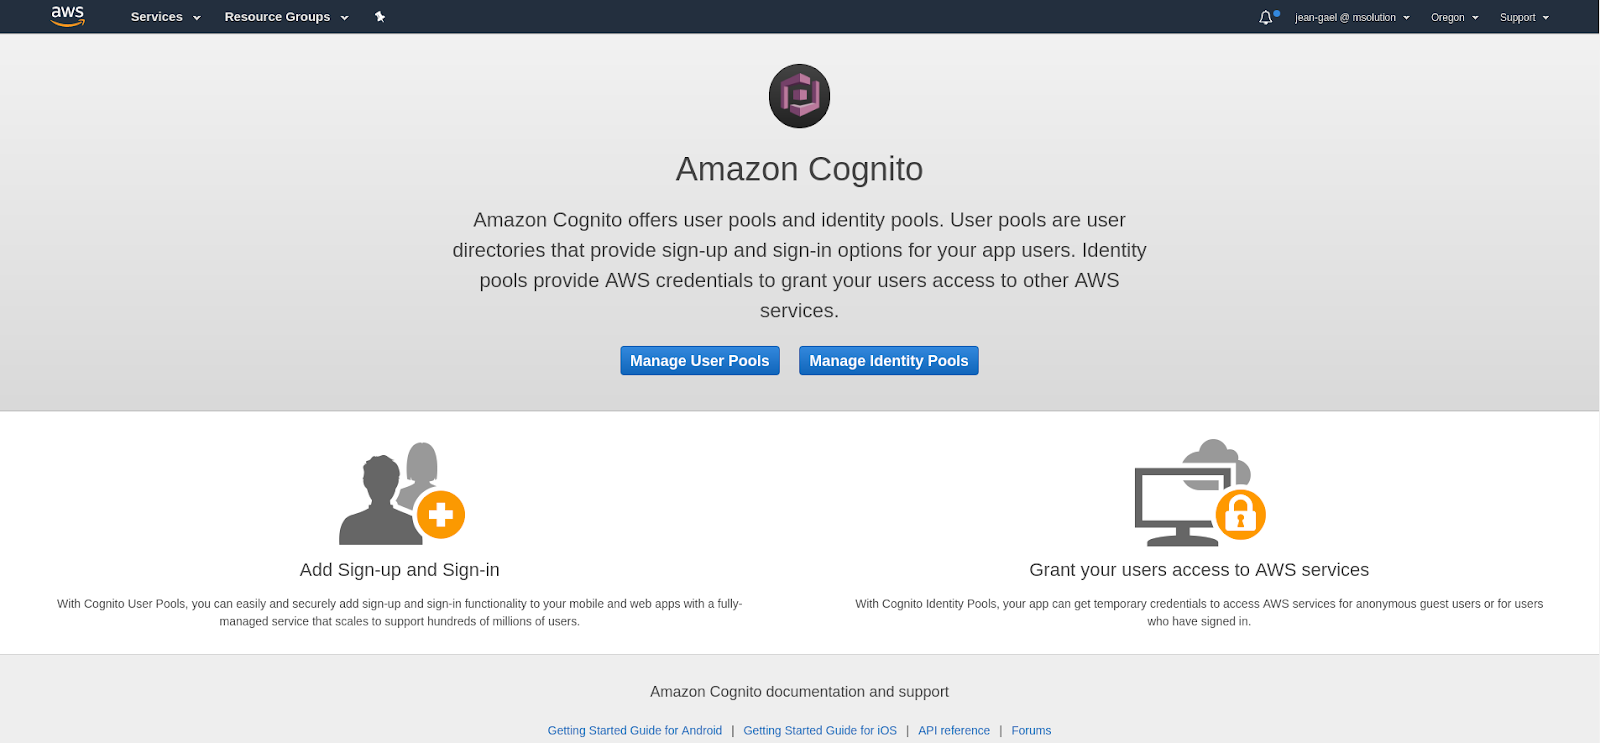Click Manage User Pools button
This screenshot has width=1600, height=743.
[x=699, y=361]
